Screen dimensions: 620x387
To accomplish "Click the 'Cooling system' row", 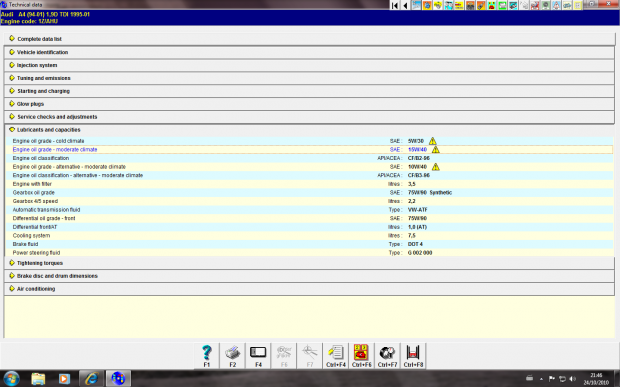I will pos(310,236).
